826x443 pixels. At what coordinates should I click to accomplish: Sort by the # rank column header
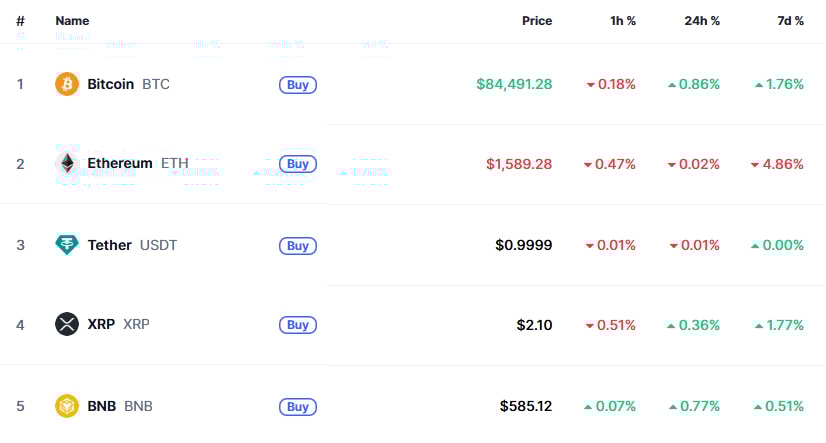[20, 20]
